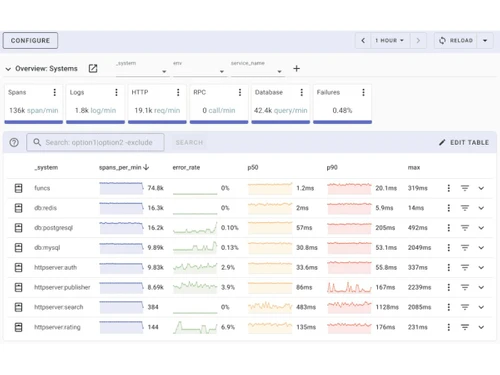Click the httpserver:rating p90 sparkline chart
Viewport: 500px width, 375px height.
349,327
